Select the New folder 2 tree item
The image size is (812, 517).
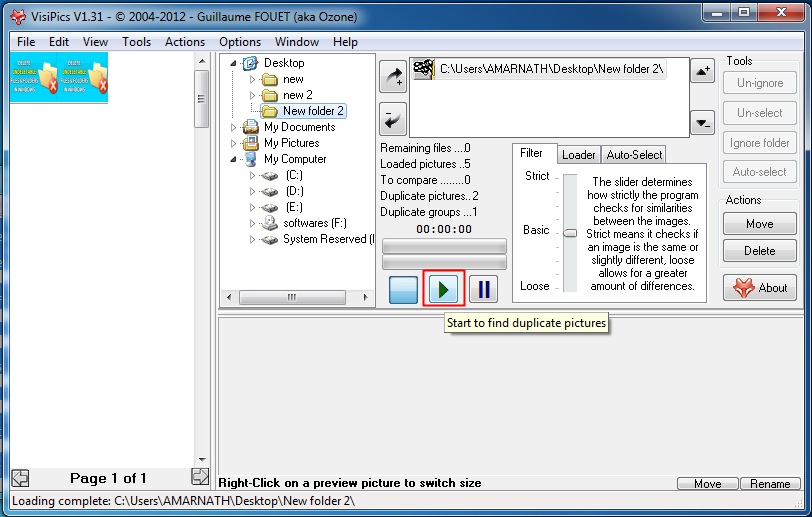(312, 111)
